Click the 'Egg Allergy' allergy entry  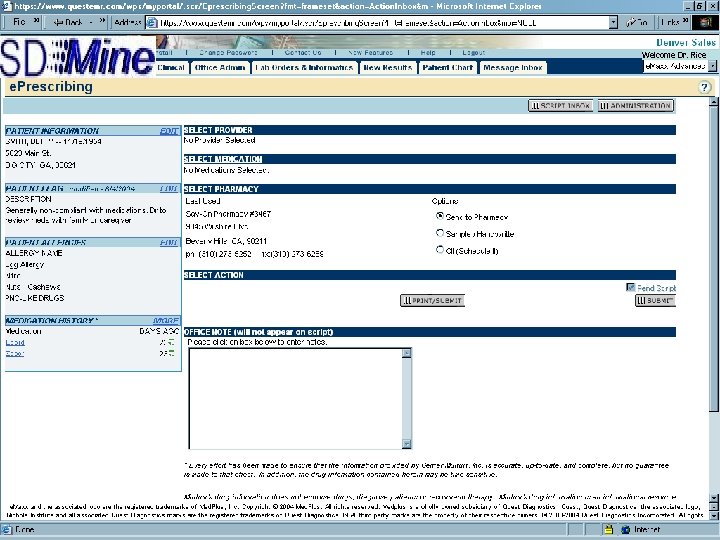click(25, 265)
